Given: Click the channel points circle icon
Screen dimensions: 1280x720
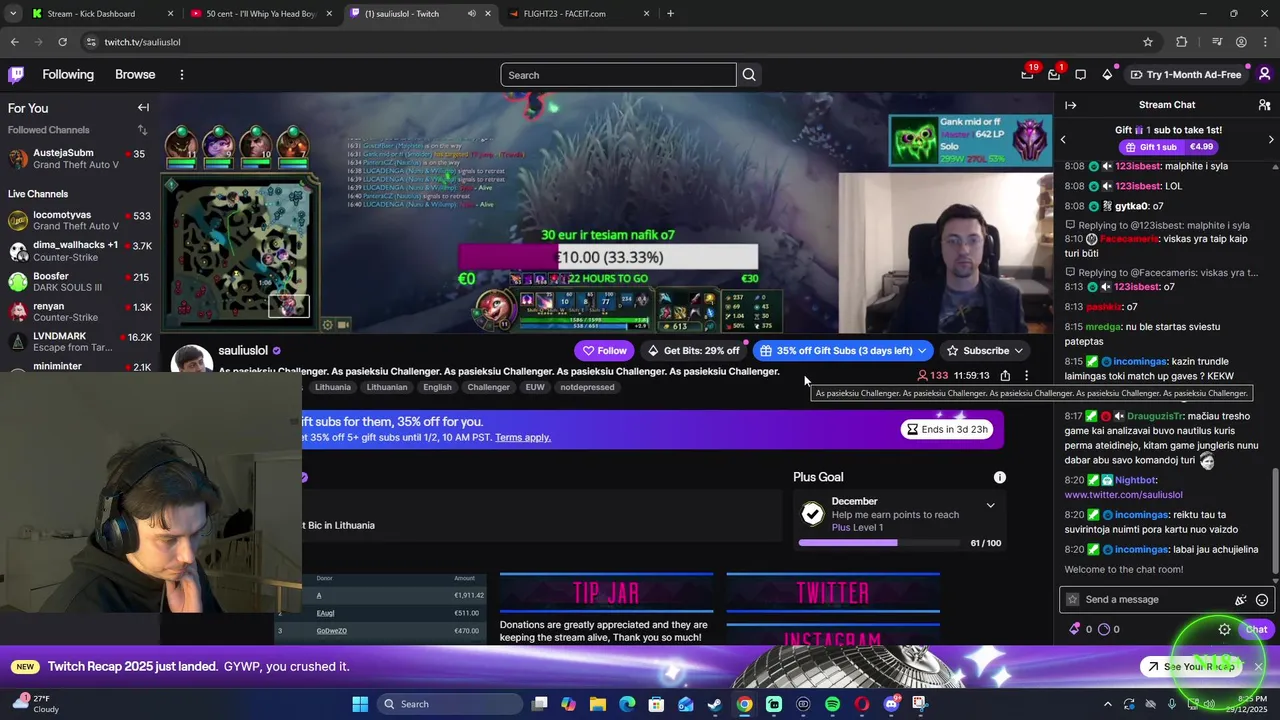Looking at the screenshot, I should [1104, 629].
